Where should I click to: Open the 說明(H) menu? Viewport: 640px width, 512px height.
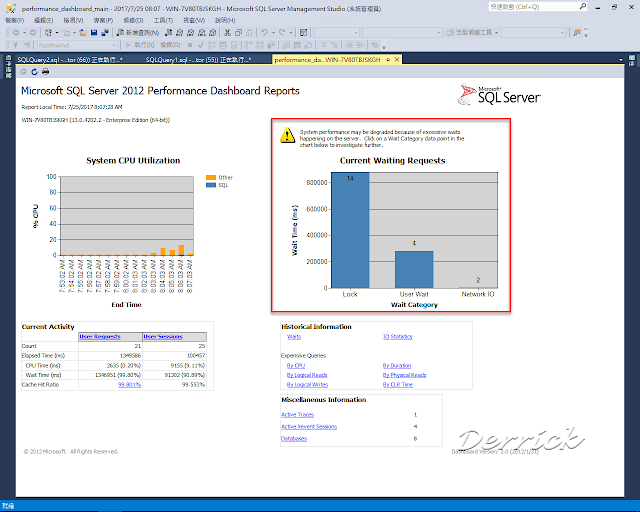[x=225, y=20]
